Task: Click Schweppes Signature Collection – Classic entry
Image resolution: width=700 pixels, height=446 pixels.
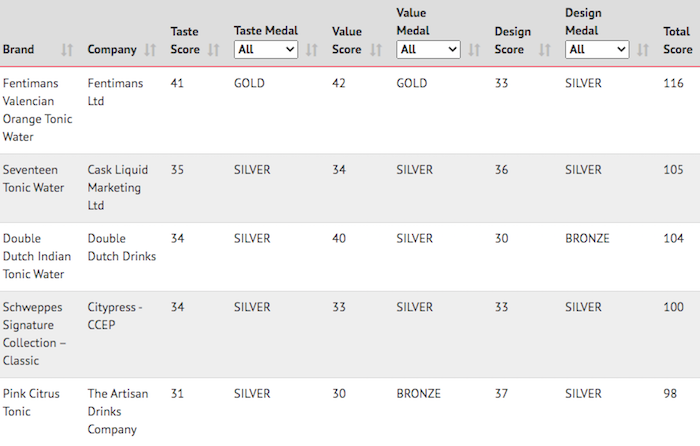Action: click(34, 334)
